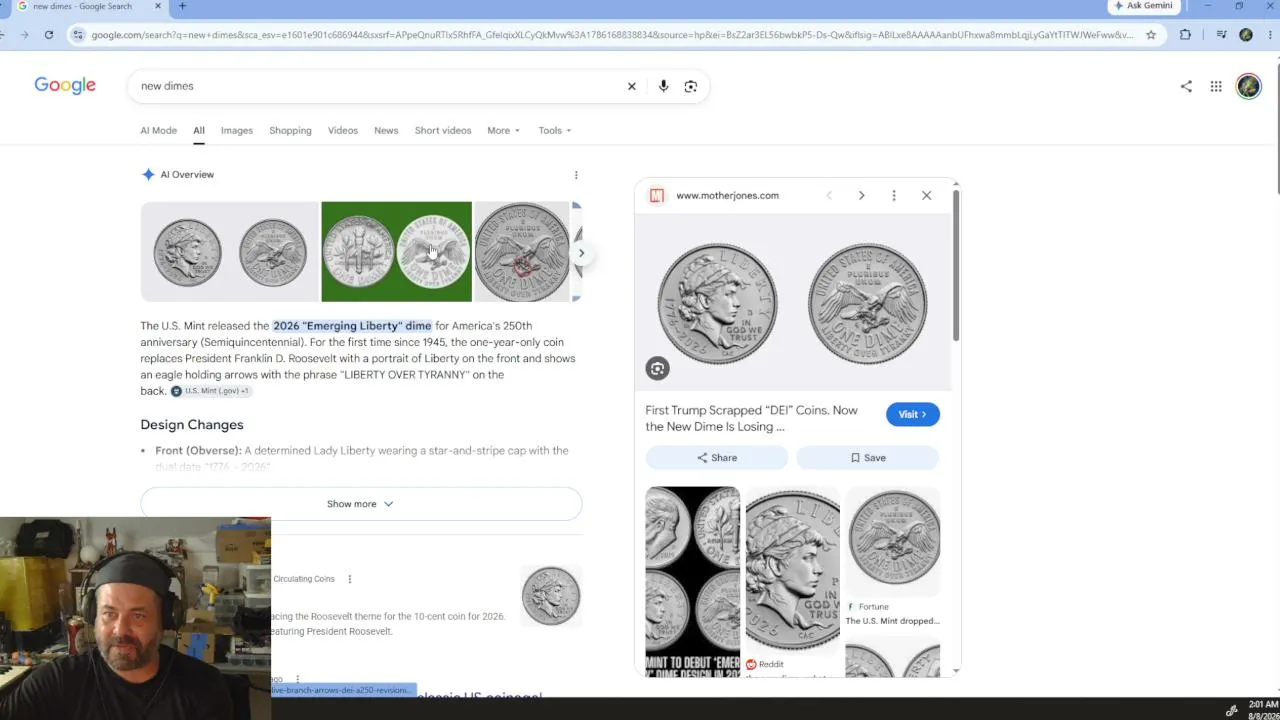Click the Ask Gemini button
Viewport: 1280px width, 720px height.
(1143, 6)
